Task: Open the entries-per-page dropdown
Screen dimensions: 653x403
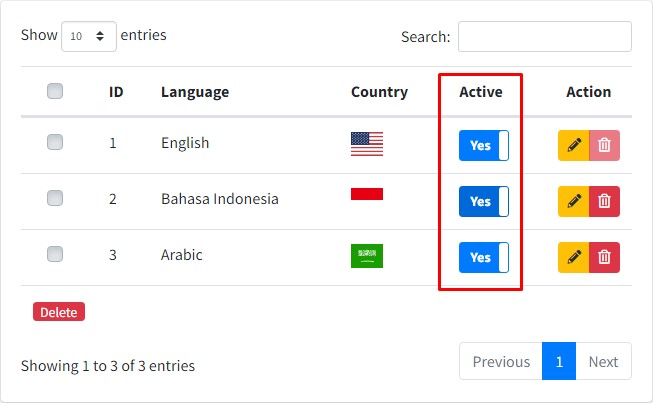Action: [x=89, y=37]
